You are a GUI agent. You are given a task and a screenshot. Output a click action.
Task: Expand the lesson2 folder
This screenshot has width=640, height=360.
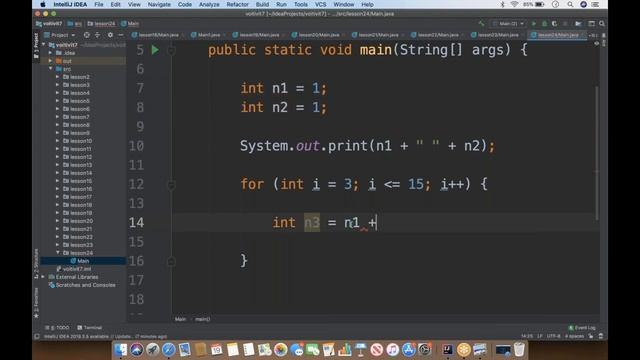click(58, 77)
